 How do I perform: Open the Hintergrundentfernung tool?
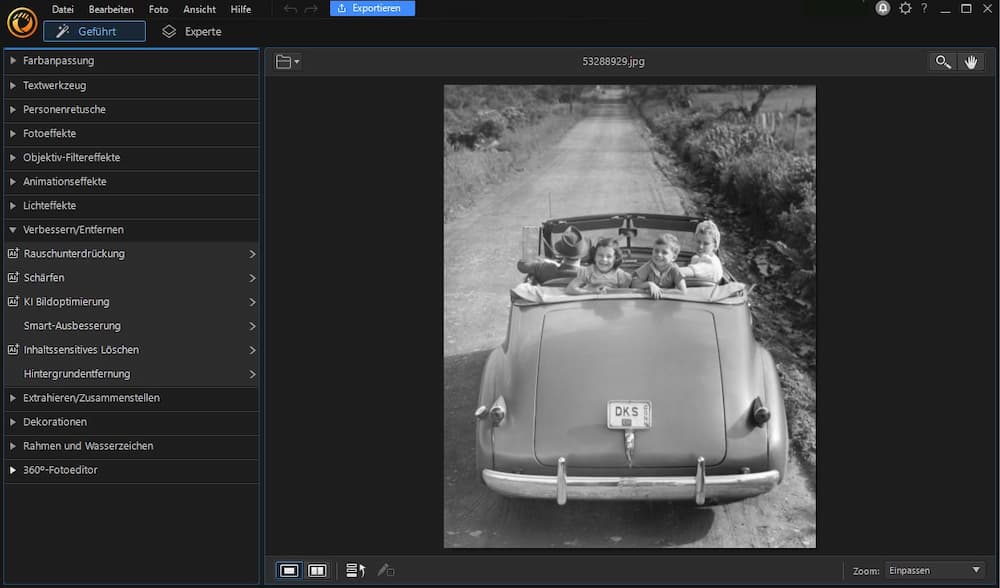[x=77, y=374]
